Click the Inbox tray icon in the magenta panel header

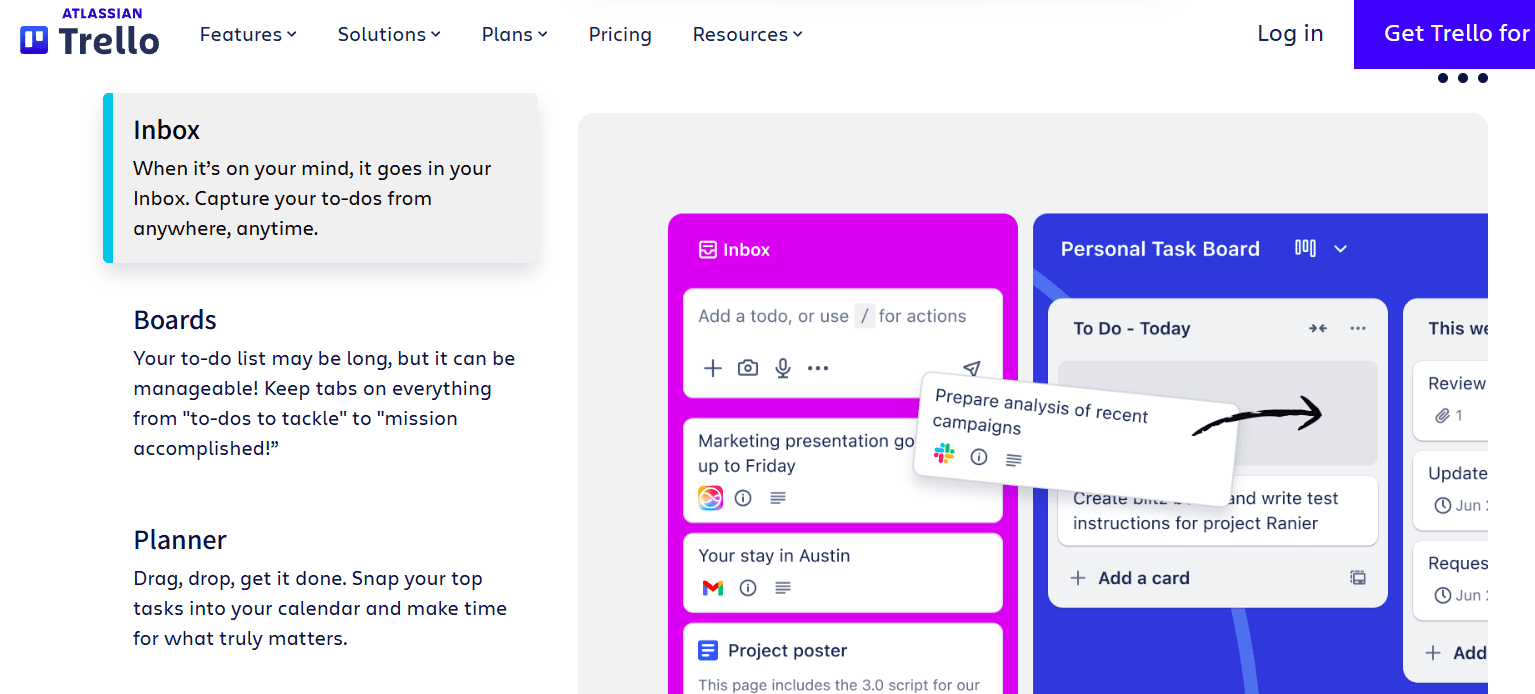pos(708,250)
